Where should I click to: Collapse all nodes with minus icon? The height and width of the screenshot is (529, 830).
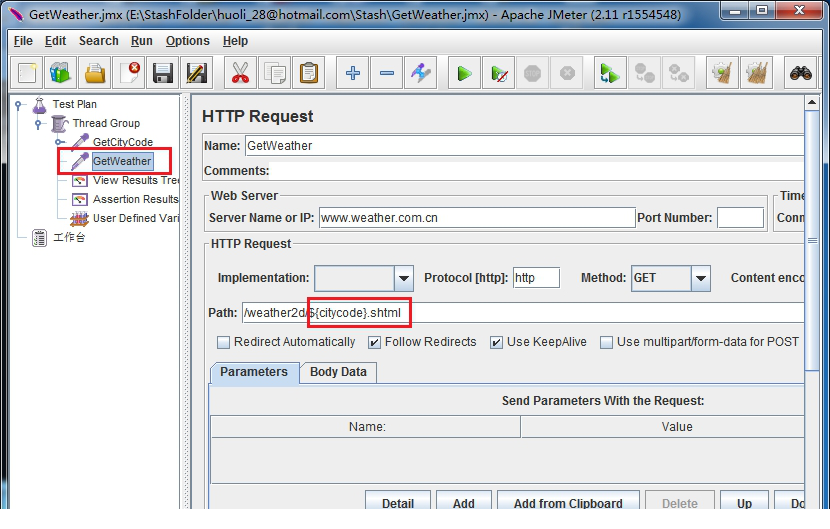click(x=386, y=73)
